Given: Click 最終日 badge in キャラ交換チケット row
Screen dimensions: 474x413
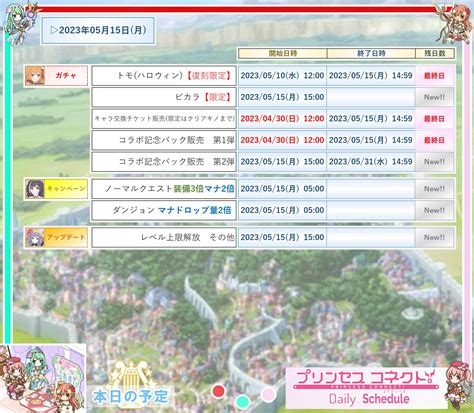Looking at the screenshot, I should (434, 119).
